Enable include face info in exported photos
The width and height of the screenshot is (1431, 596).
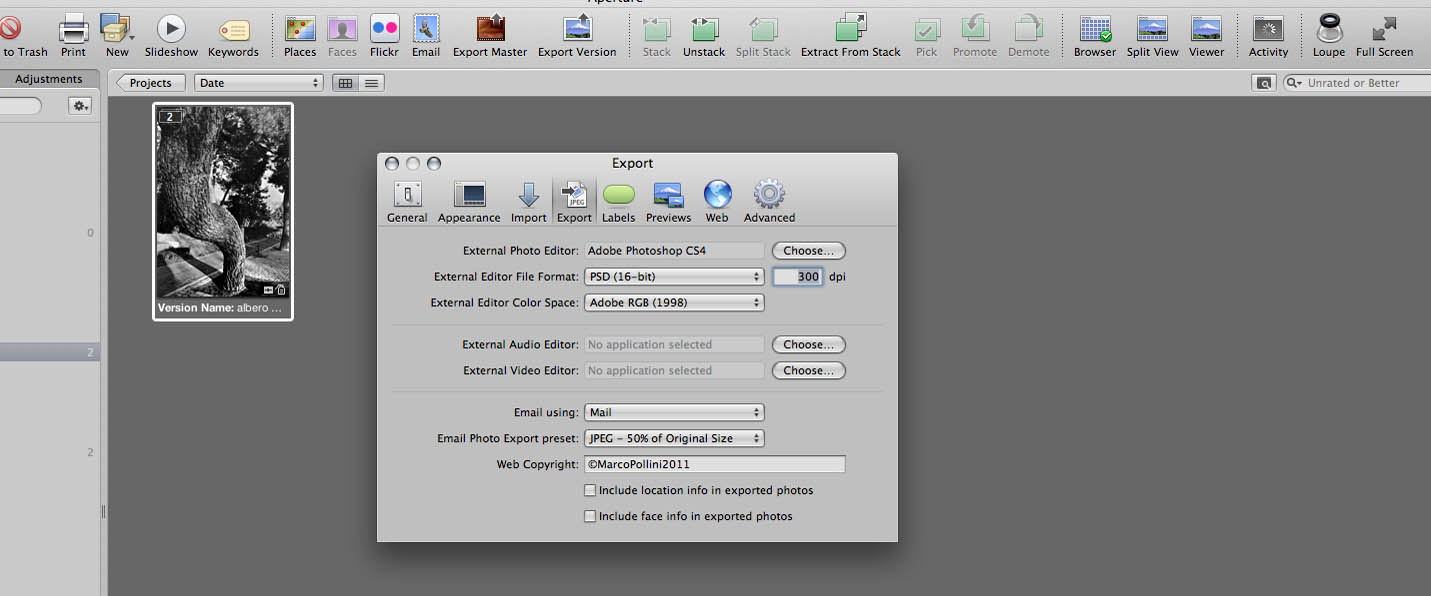pos(590,516)
